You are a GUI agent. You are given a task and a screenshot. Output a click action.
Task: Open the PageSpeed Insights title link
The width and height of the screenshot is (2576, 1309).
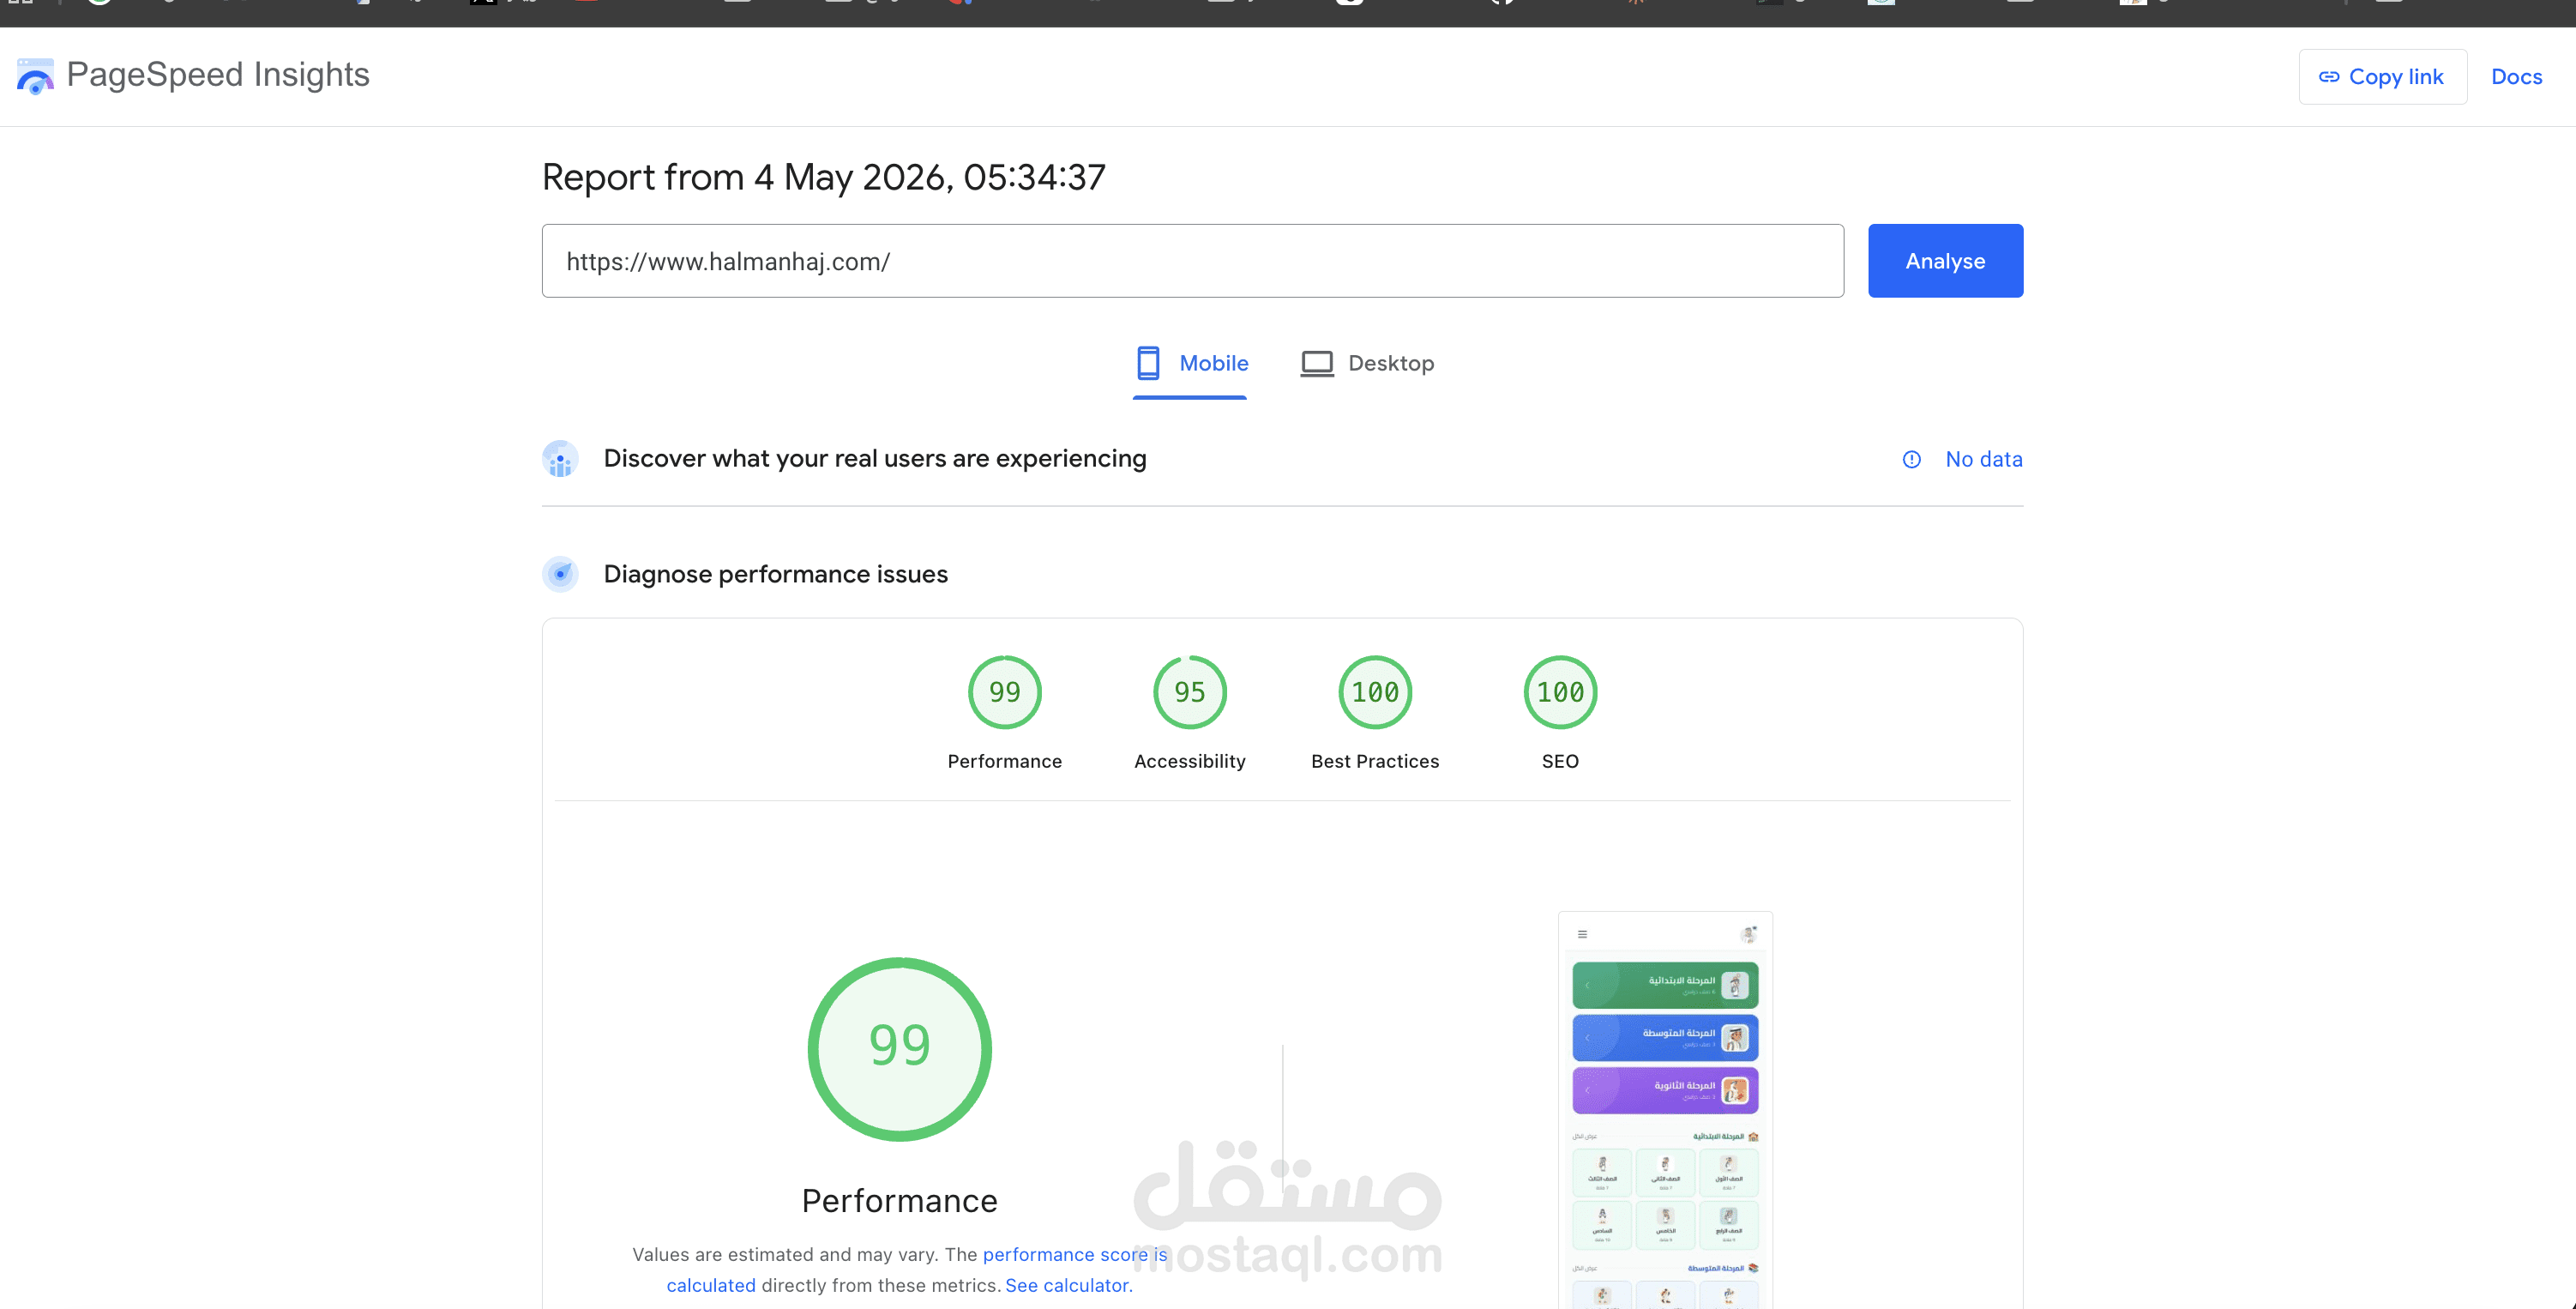point(217,75)
